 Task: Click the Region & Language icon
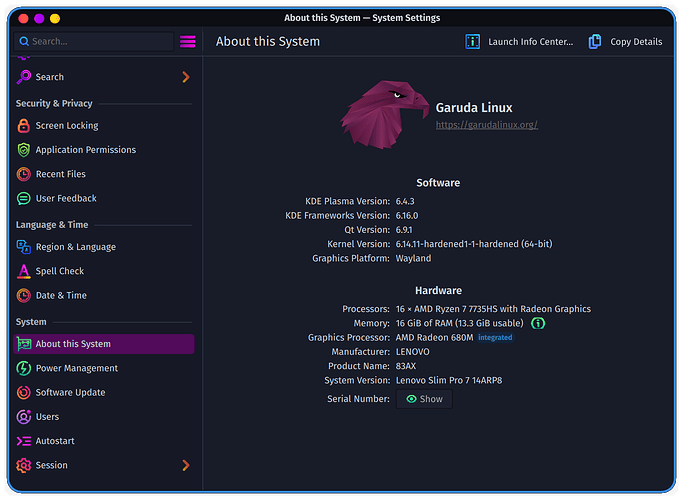click(24, 247)
